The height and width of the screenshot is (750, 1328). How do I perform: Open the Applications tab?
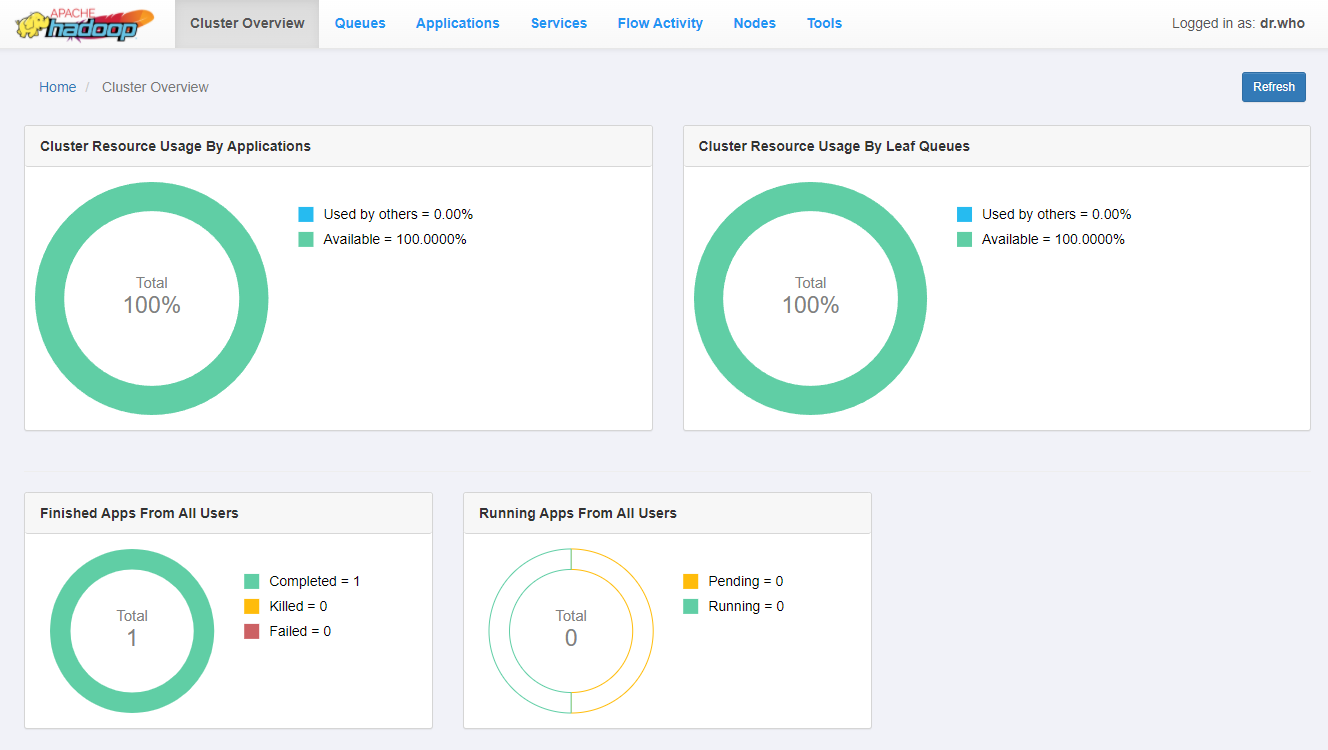click(x=458, y=23)
